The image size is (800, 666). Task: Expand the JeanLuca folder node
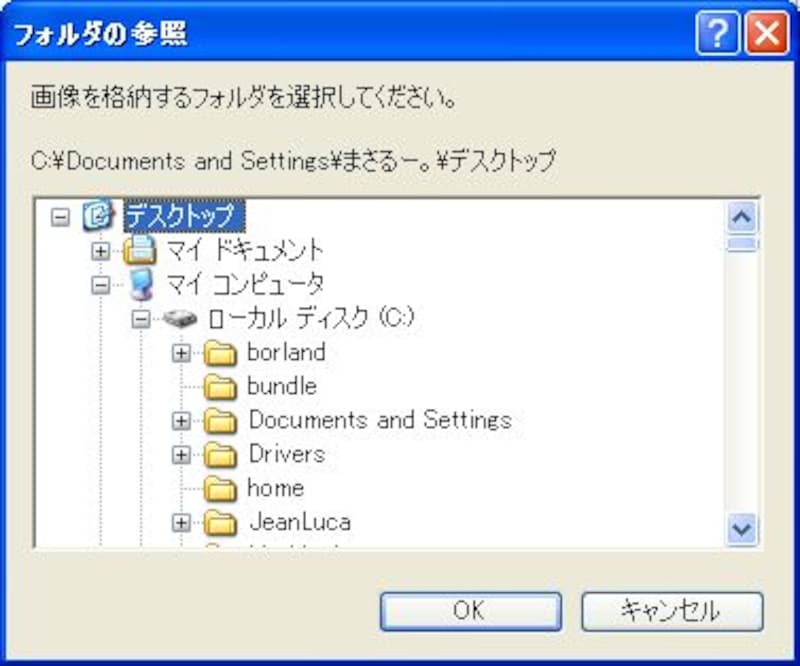tap(181, 522)
